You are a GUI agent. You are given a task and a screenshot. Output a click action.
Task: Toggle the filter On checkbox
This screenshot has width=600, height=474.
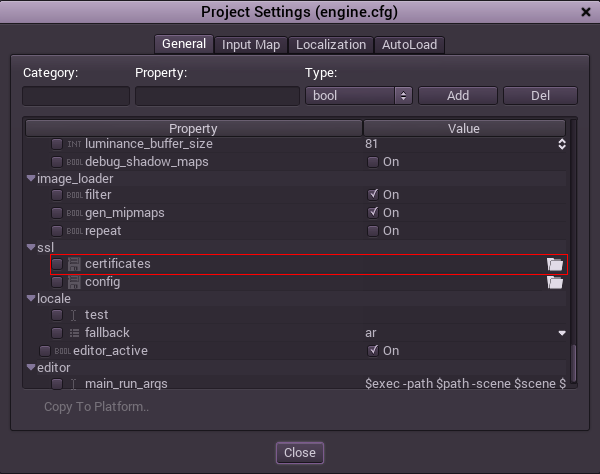(373, 195)
